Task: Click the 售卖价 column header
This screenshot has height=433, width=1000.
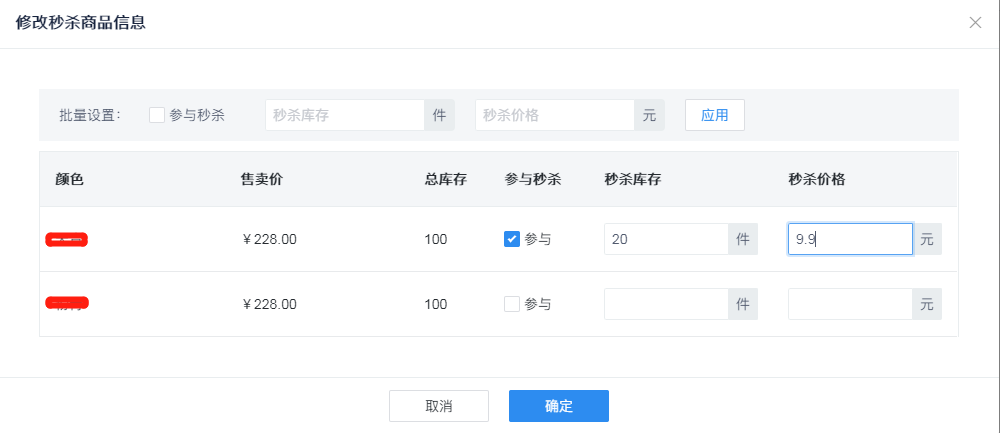Action: pos(261,180)
